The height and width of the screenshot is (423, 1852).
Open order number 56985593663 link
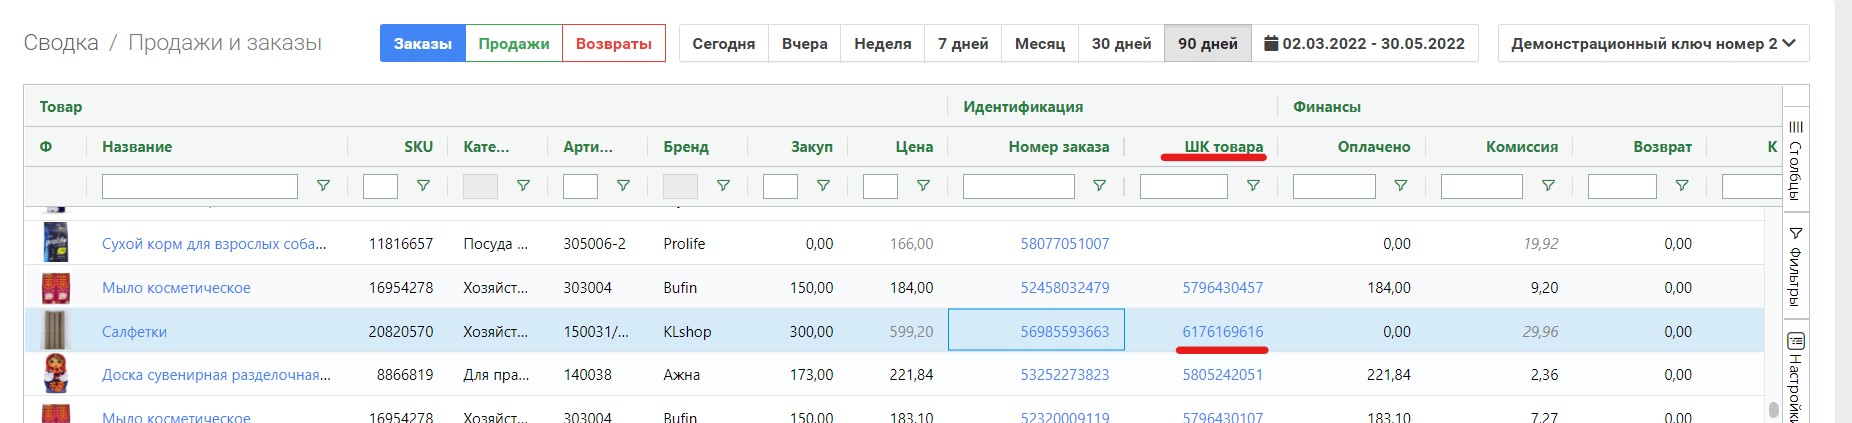pyautogui.click(x=1064, y=332)
